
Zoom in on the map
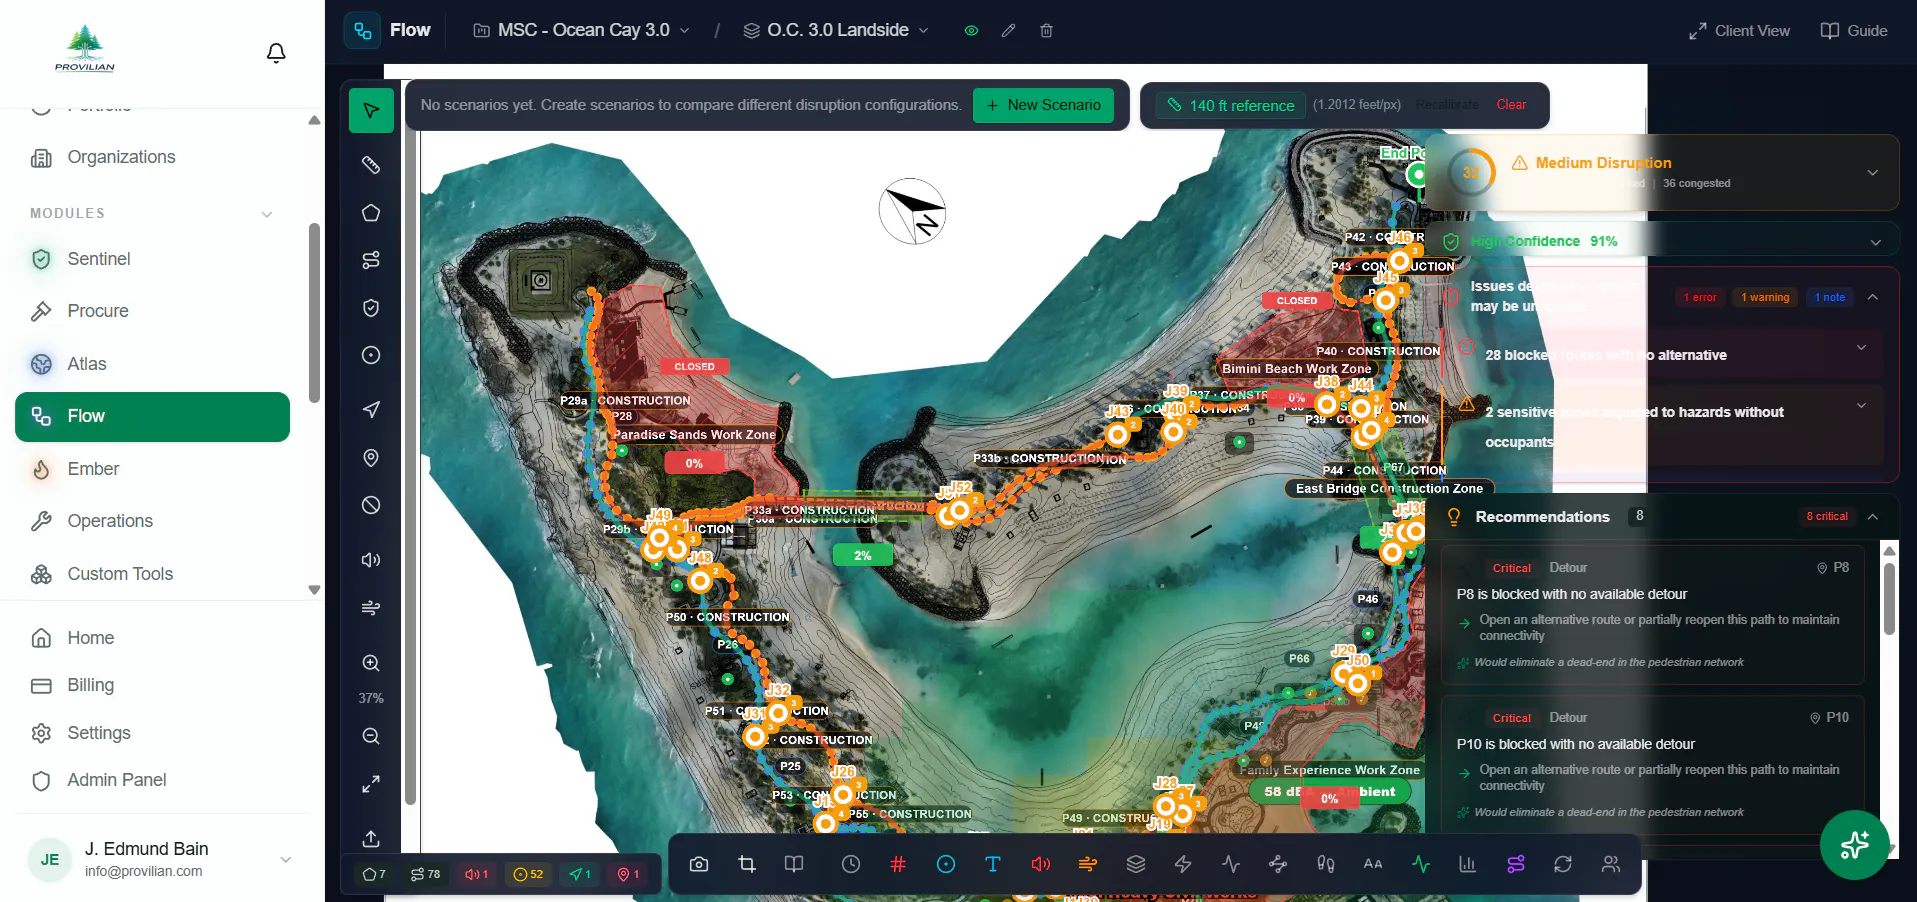point(371,663)
